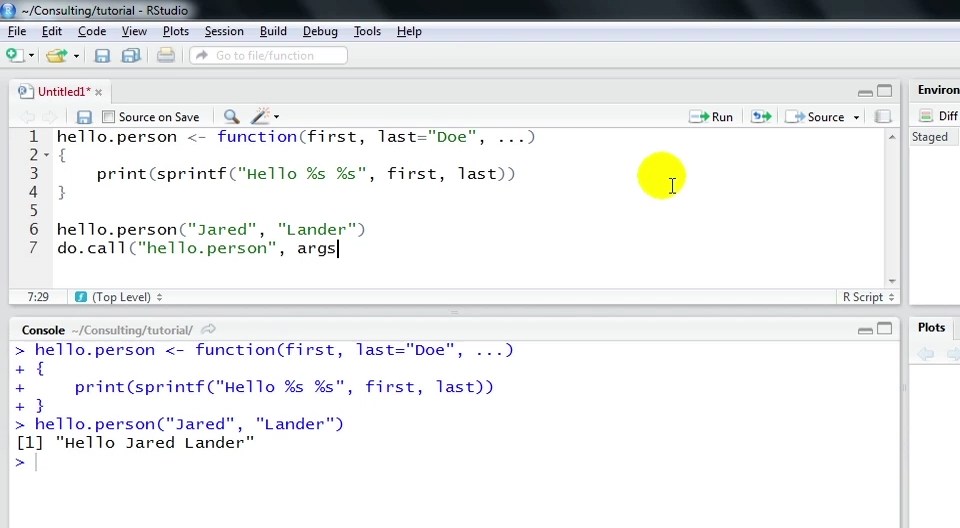This screenshot has height=528, width=960.
Task: Save current document from main toolbar
Action: [102, 56]
